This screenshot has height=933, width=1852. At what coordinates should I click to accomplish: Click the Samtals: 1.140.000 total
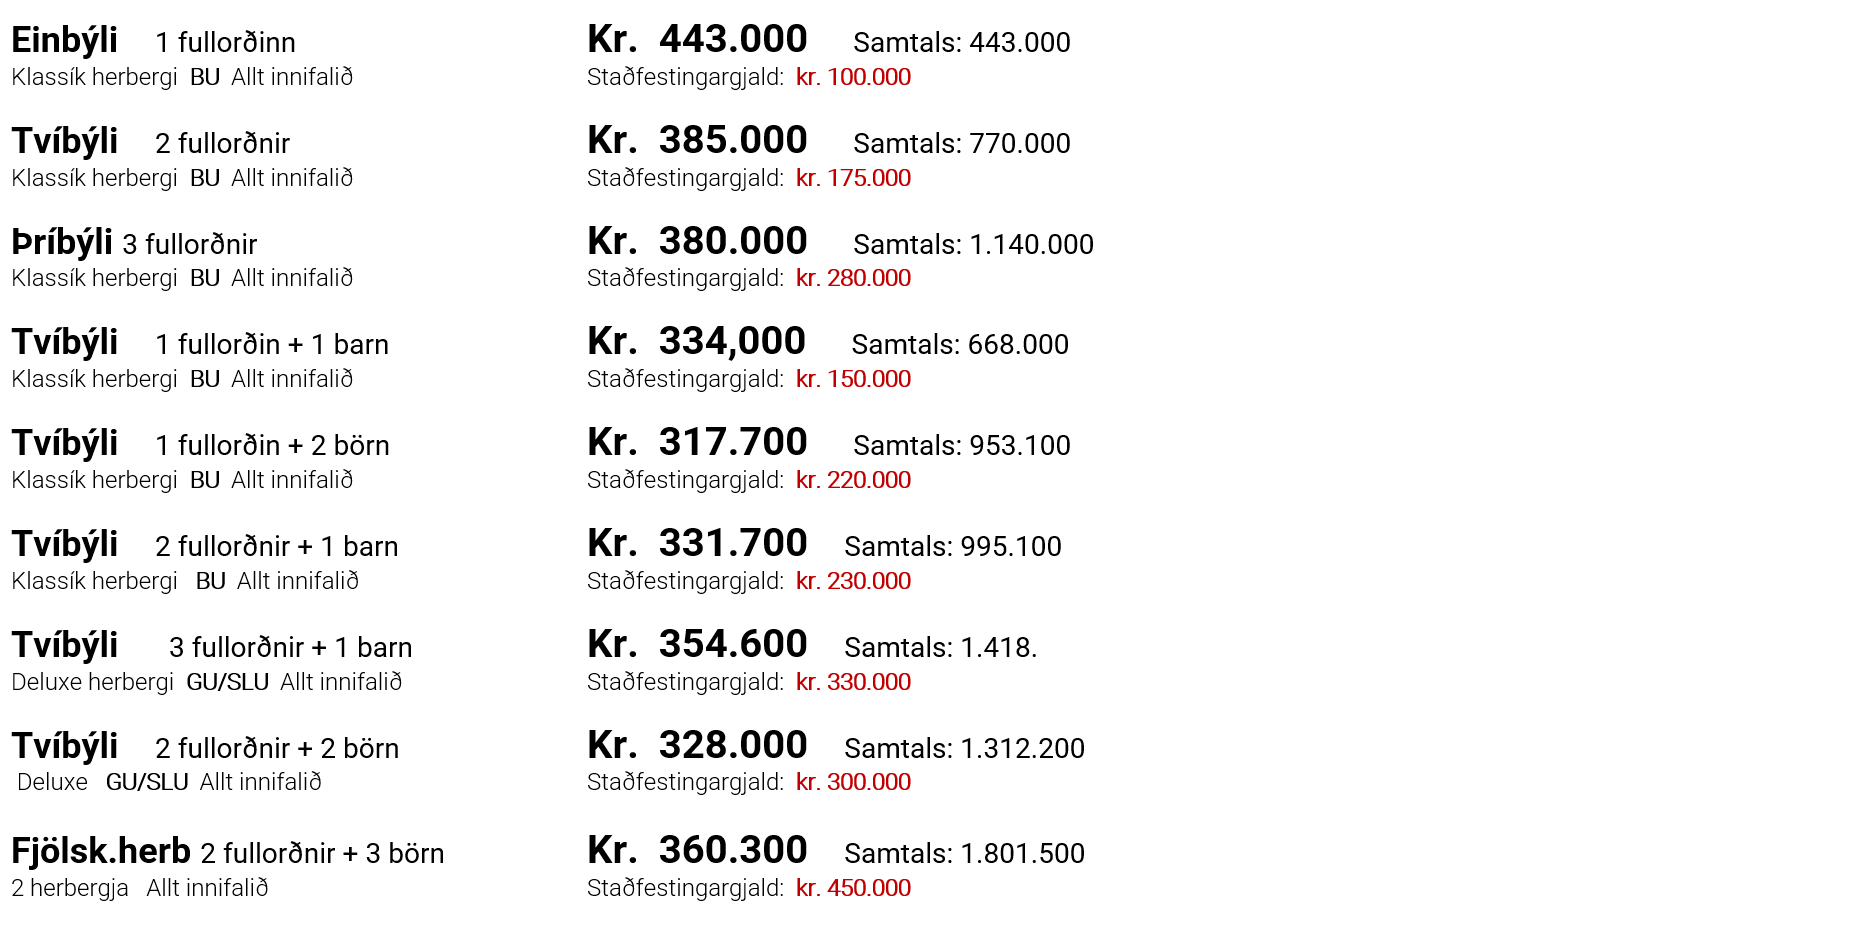973,245
